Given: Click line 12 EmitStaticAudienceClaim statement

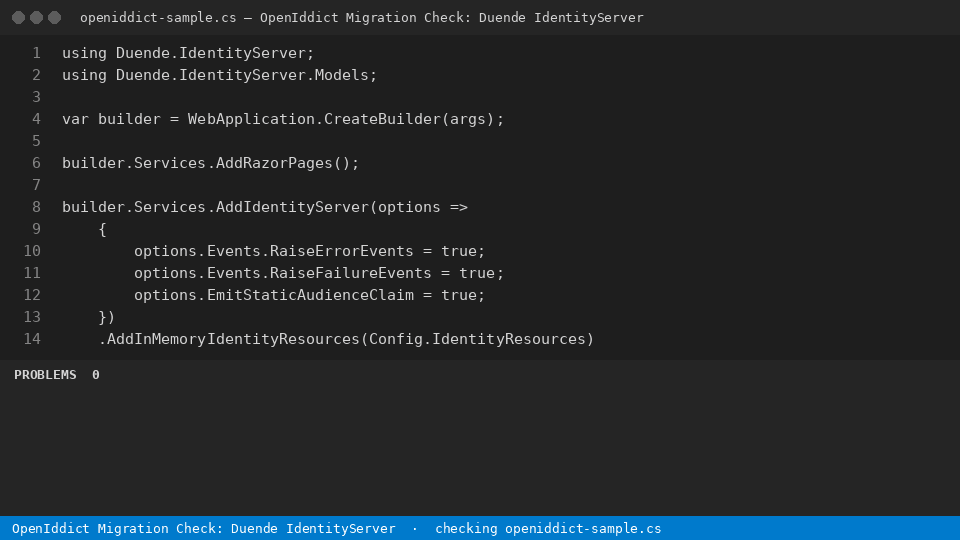Looking at the screenshot, I should point(309,296).
